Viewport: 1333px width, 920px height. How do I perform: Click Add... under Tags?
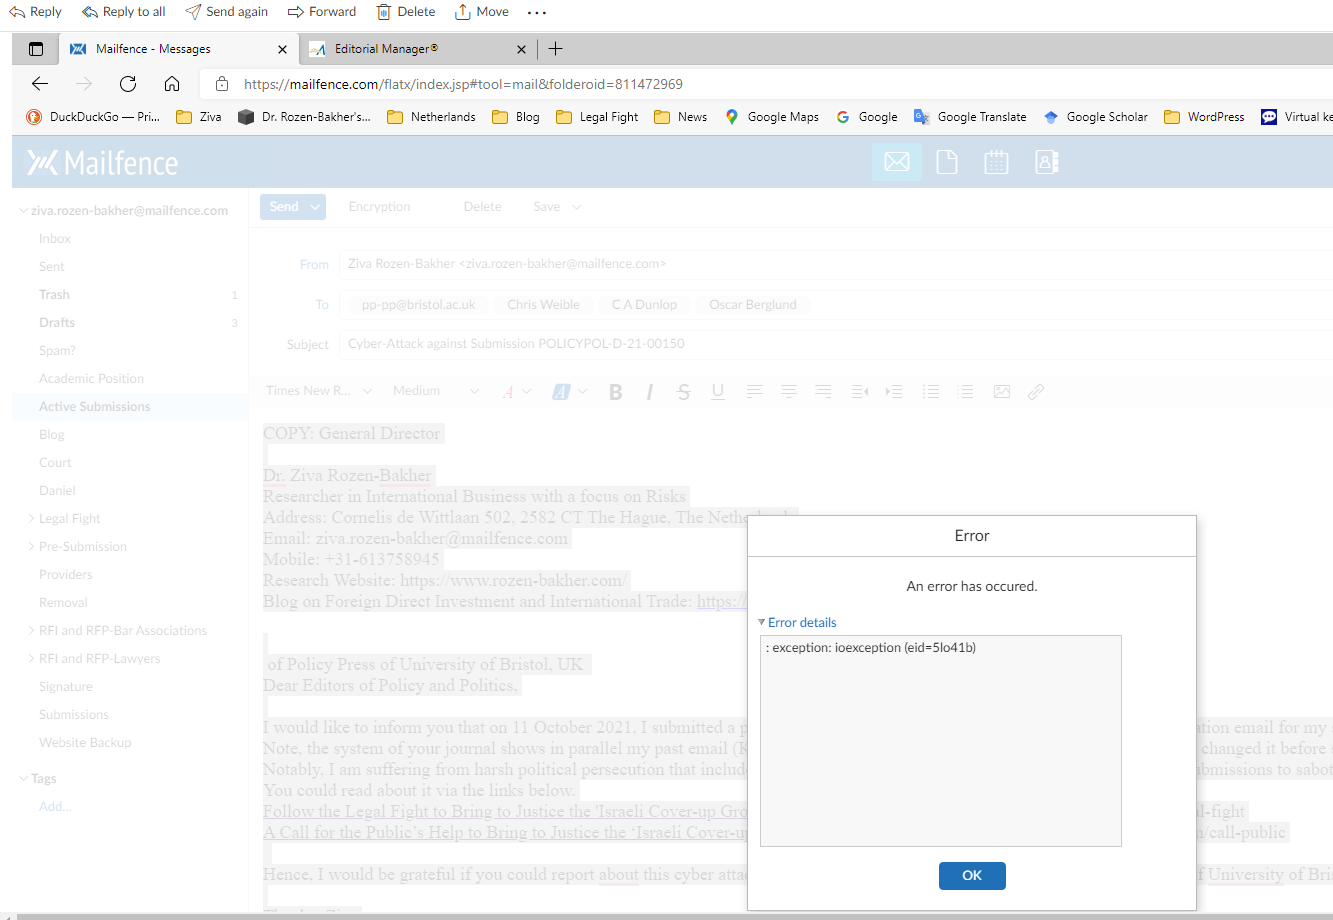[x=55, y=807]
